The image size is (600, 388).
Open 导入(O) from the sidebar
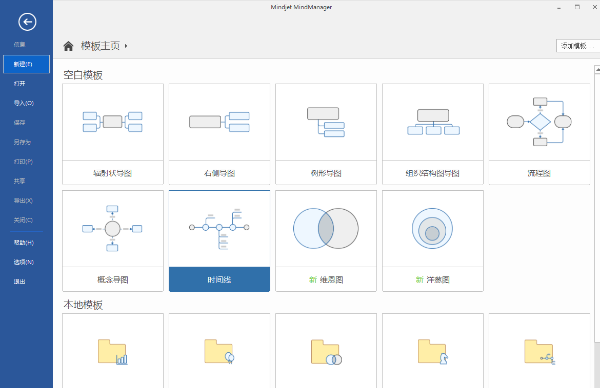24,103
